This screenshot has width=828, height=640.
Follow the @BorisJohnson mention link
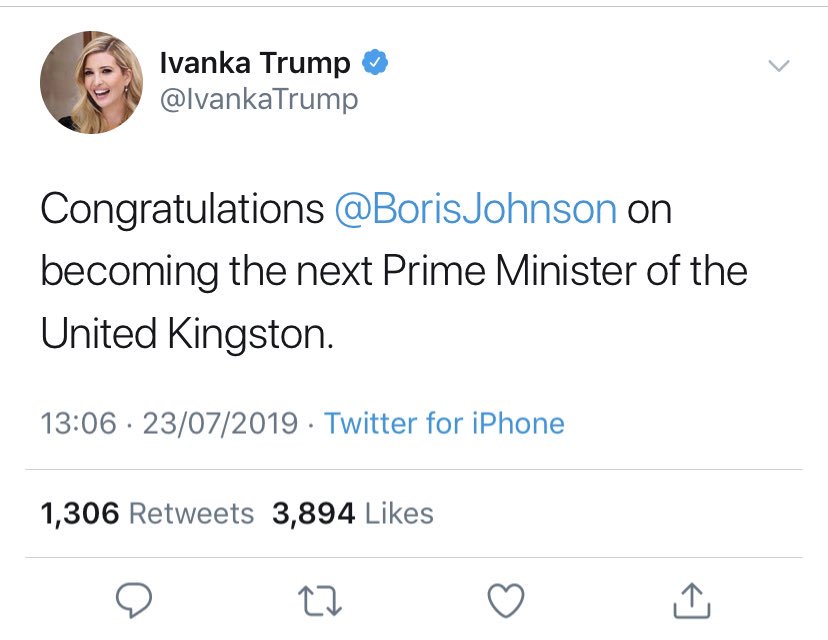point(475,210)
